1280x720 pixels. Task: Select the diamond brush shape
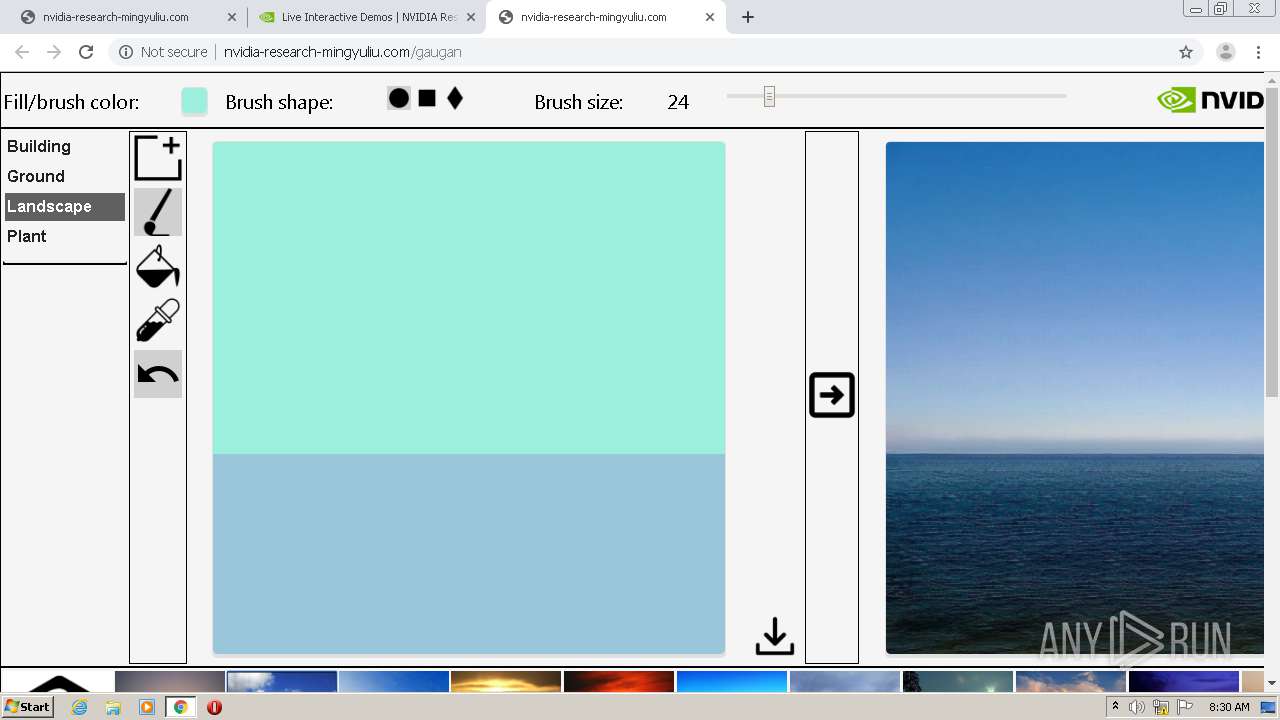coord(455,98)
